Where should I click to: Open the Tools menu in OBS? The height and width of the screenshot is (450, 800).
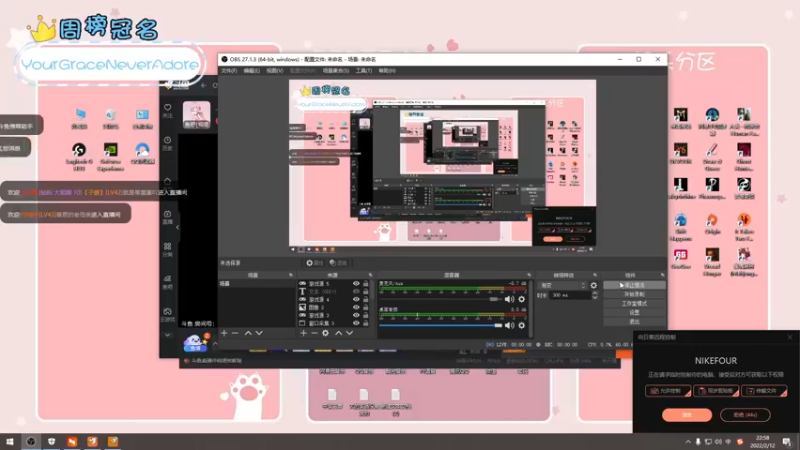[364, 71]
